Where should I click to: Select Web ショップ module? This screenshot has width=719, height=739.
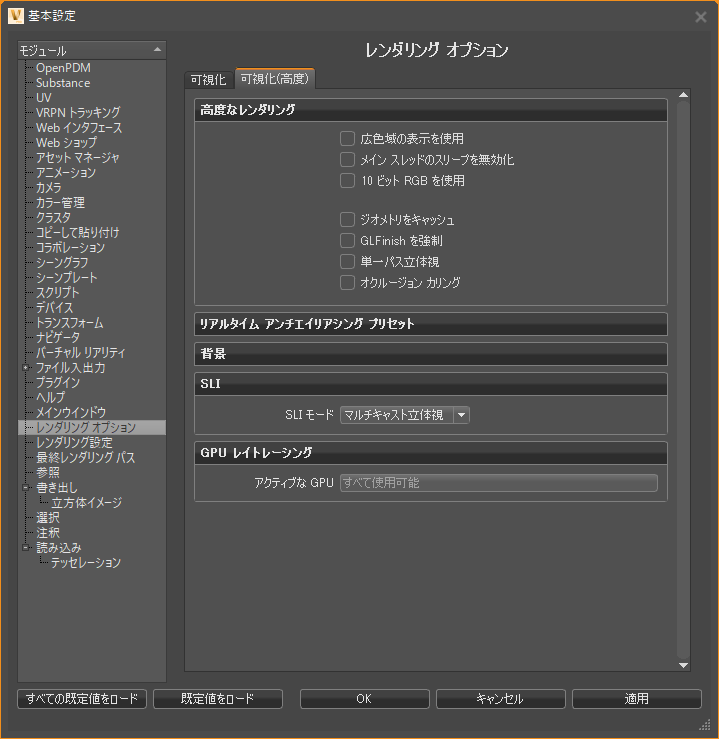[x=66, y=143]
